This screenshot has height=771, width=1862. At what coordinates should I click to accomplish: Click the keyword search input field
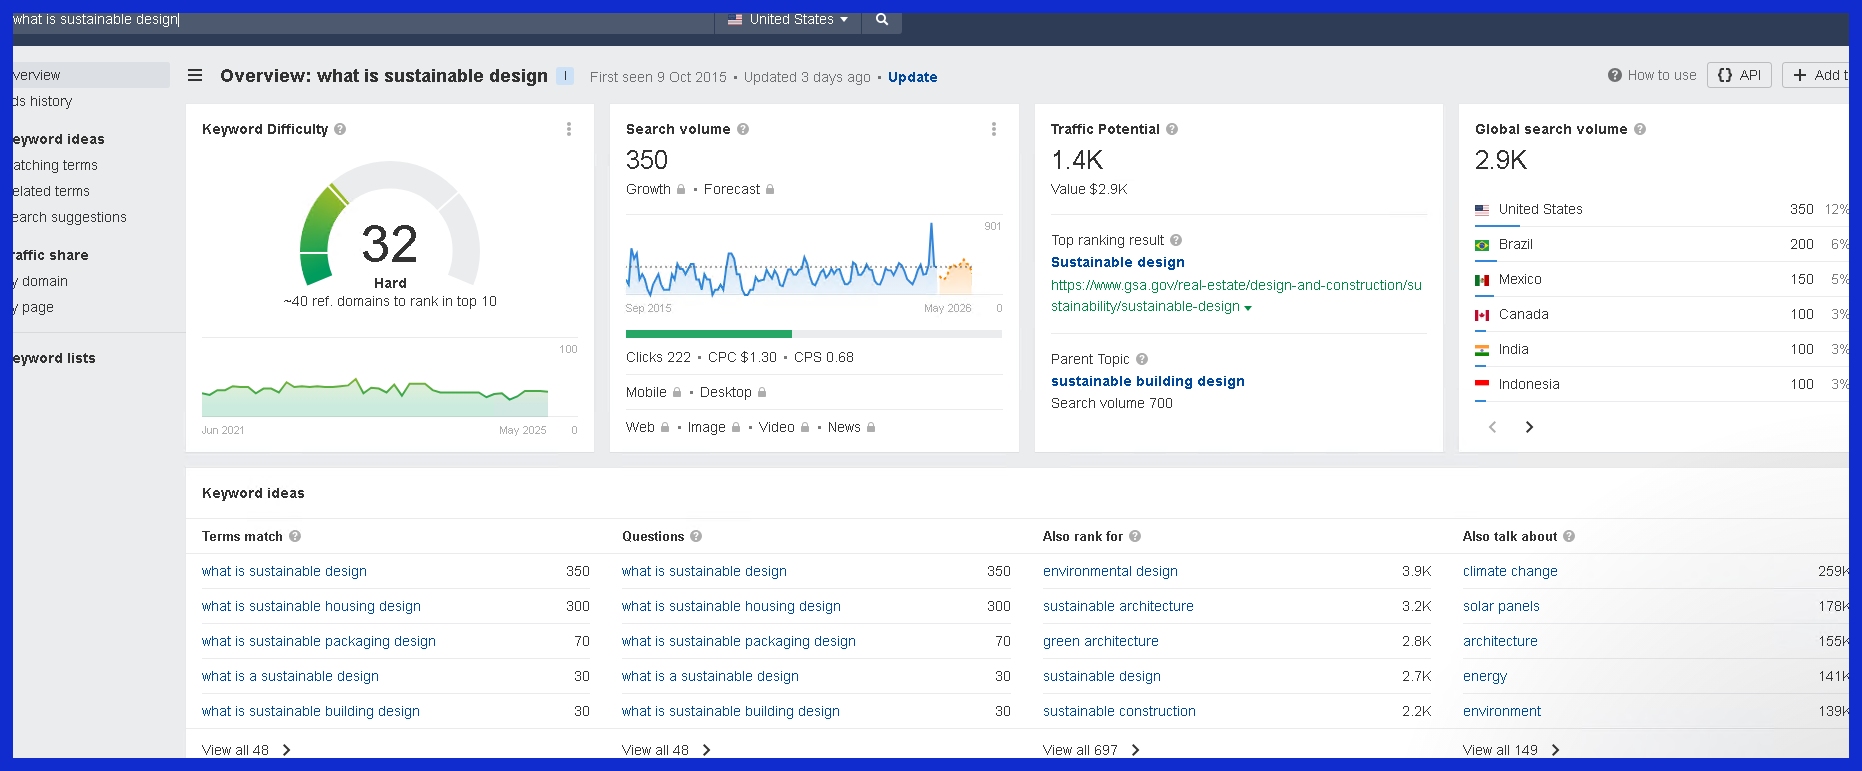pyautogui.click(x=363, y=19)
